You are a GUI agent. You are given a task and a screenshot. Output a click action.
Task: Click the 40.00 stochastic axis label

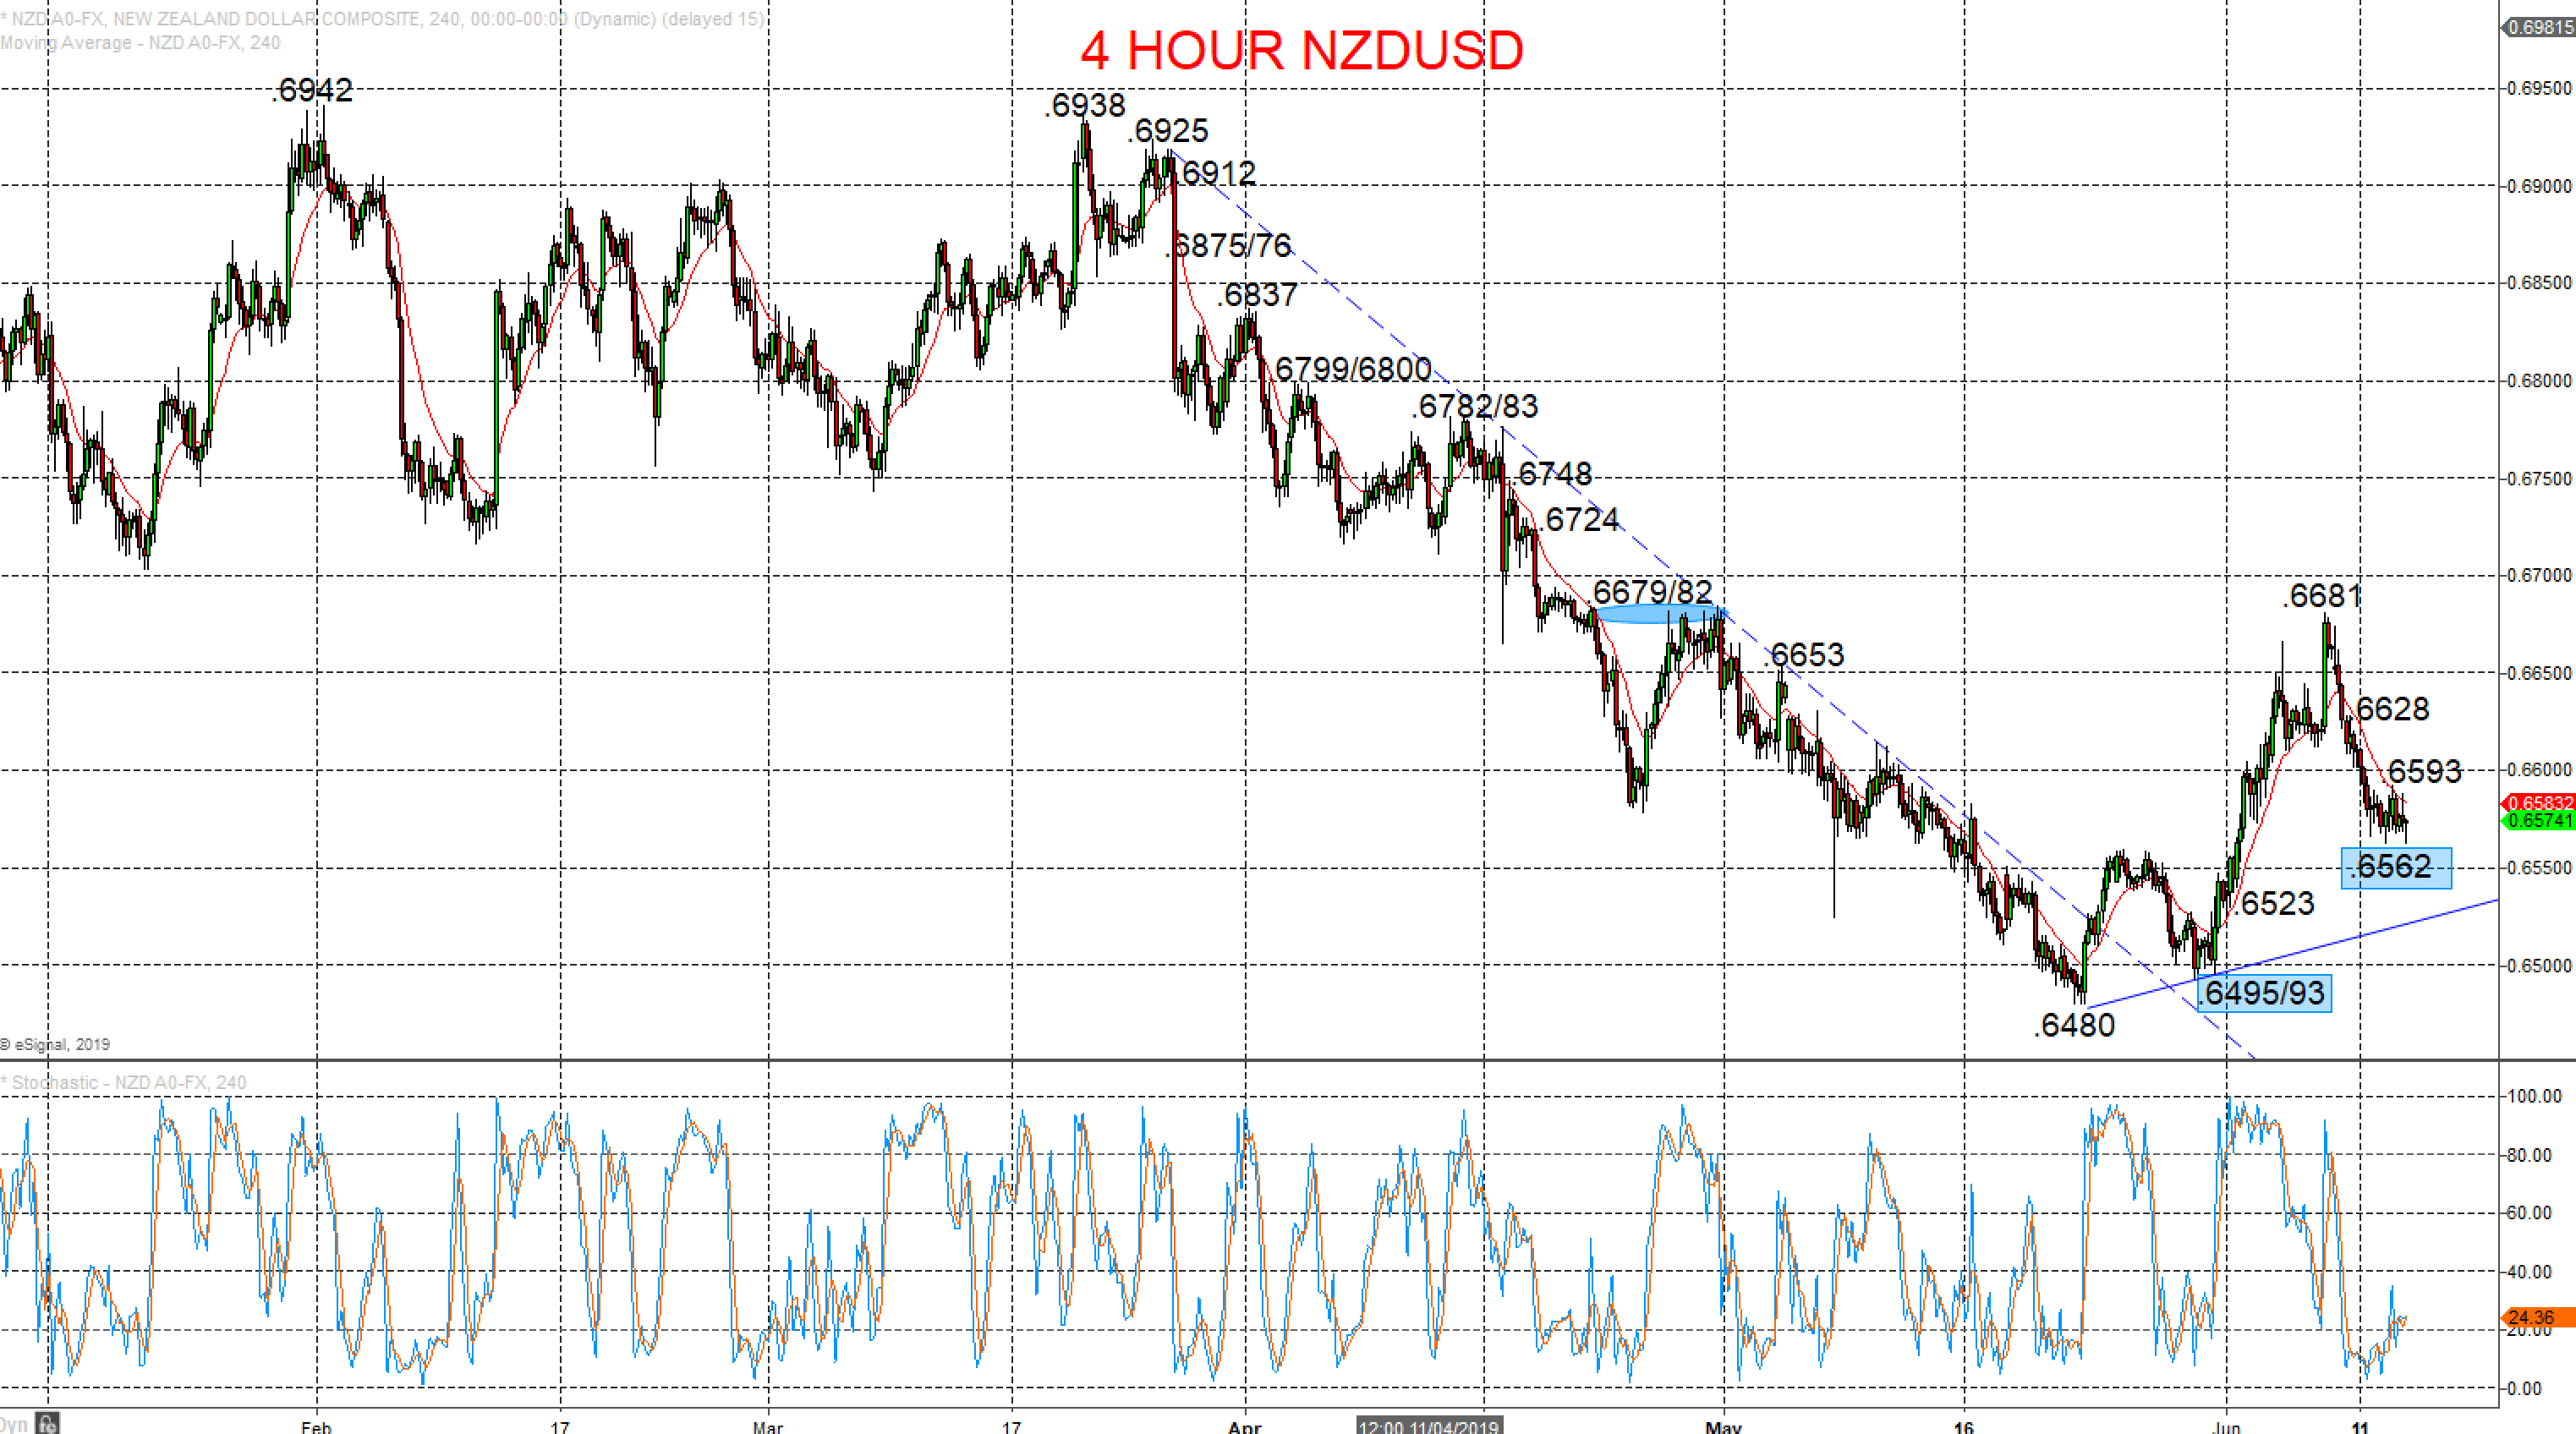pyautogui.click(x=2530, y=1272)
